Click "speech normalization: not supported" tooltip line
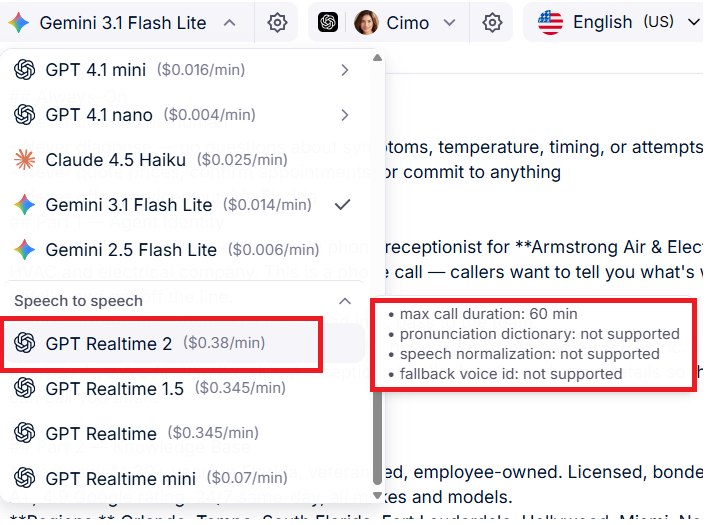The height and width of the screenshot is (525, 726). pyautogui.click(x=530, y=354)
